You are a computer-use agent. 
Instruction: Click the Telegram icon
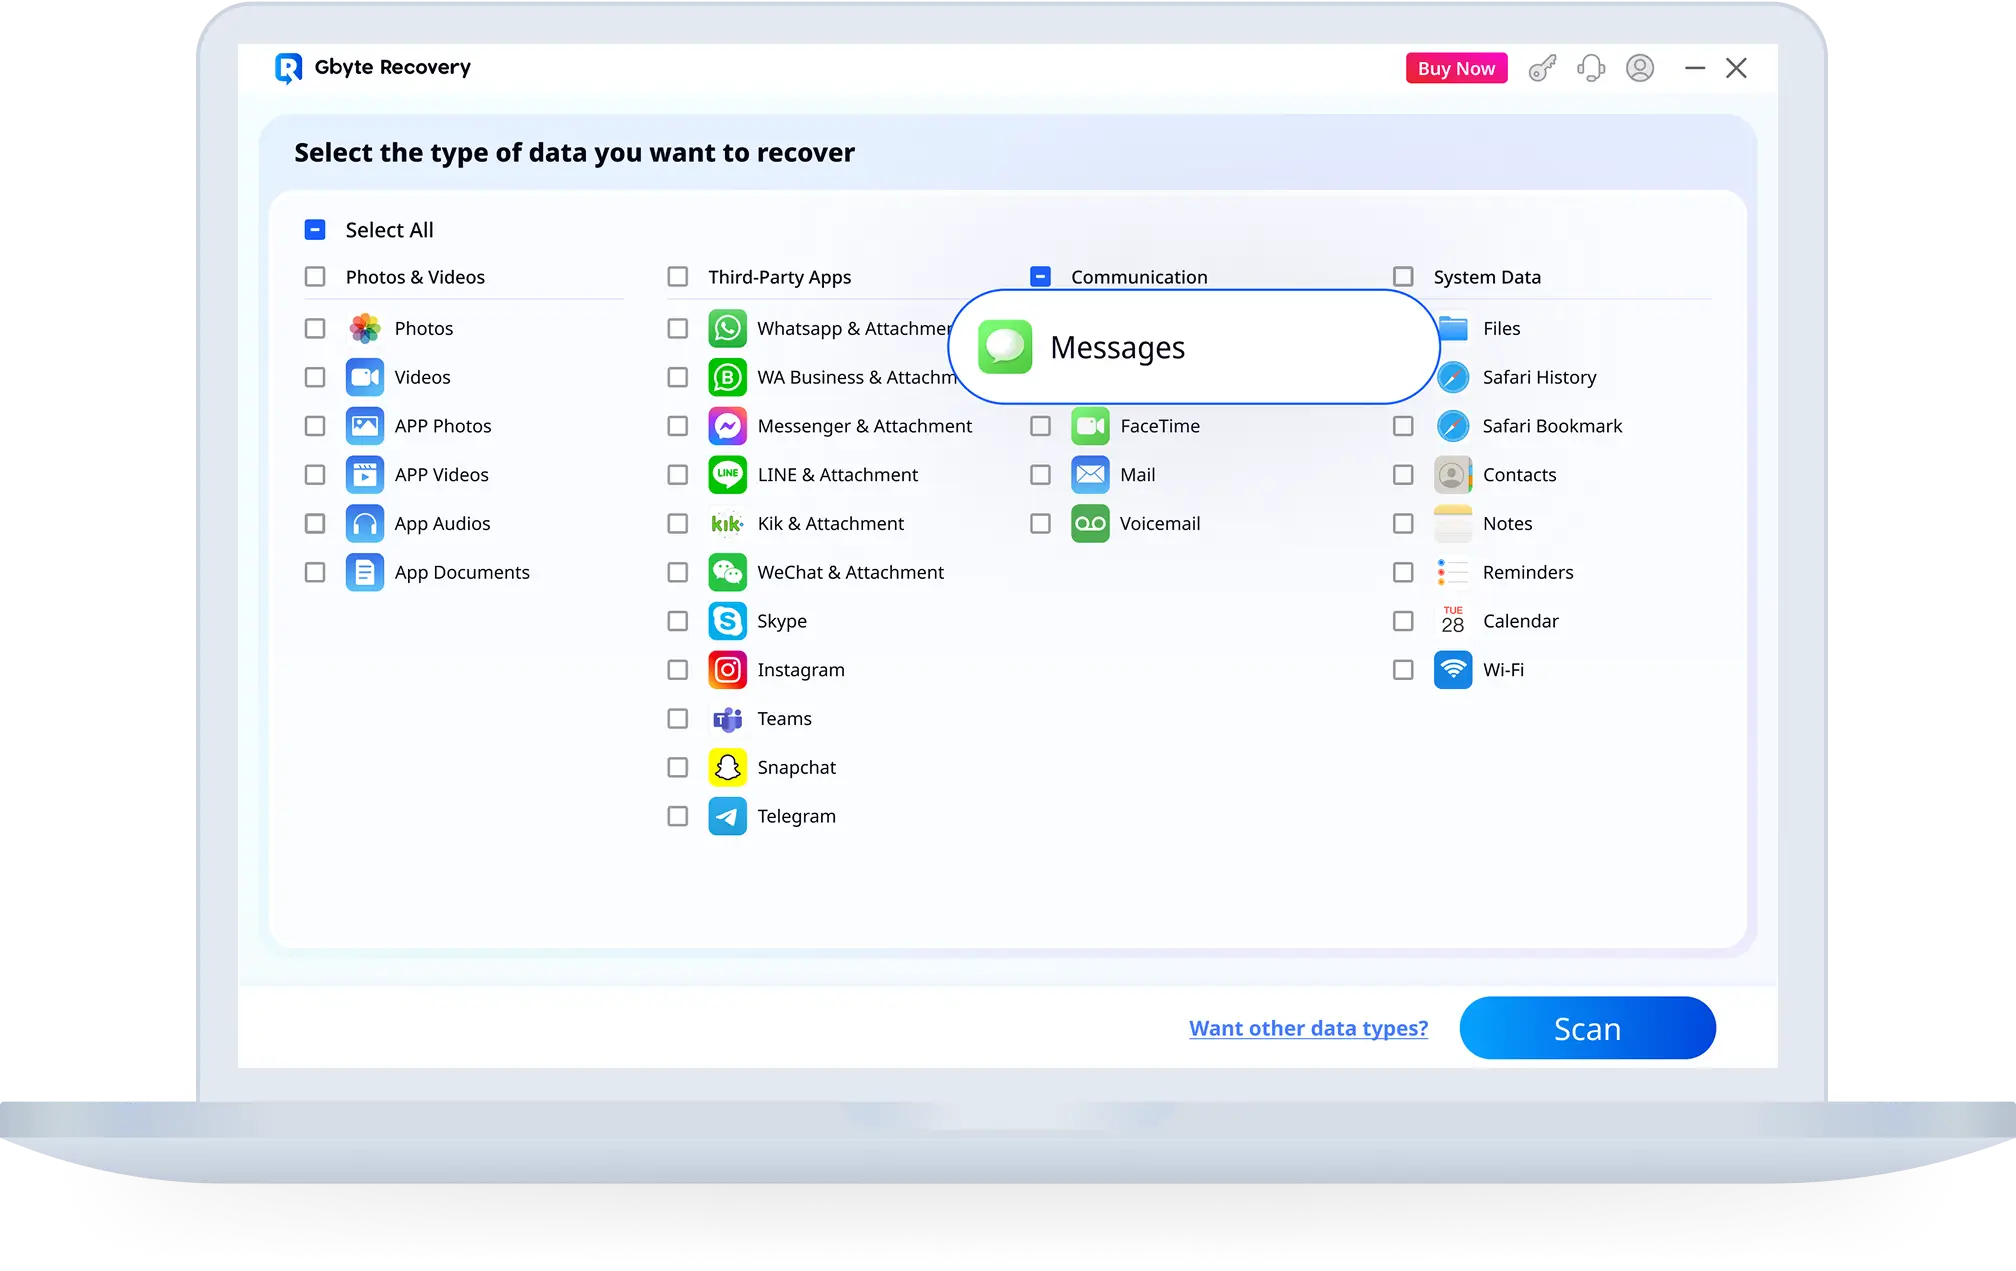pyautogui.click(x=728, y=817)
